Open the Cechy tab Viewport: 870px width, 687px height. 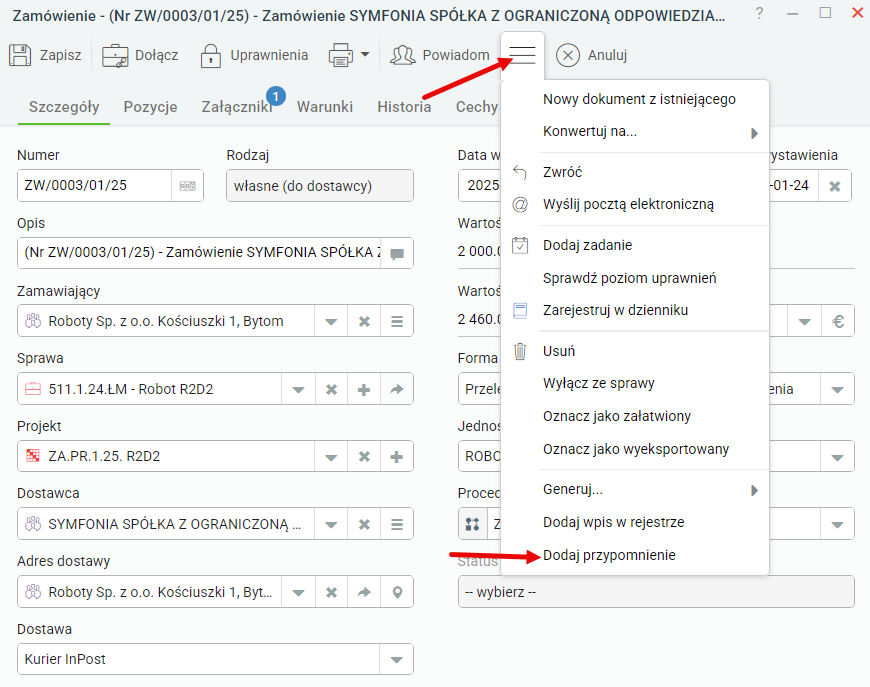click(477, 107)
